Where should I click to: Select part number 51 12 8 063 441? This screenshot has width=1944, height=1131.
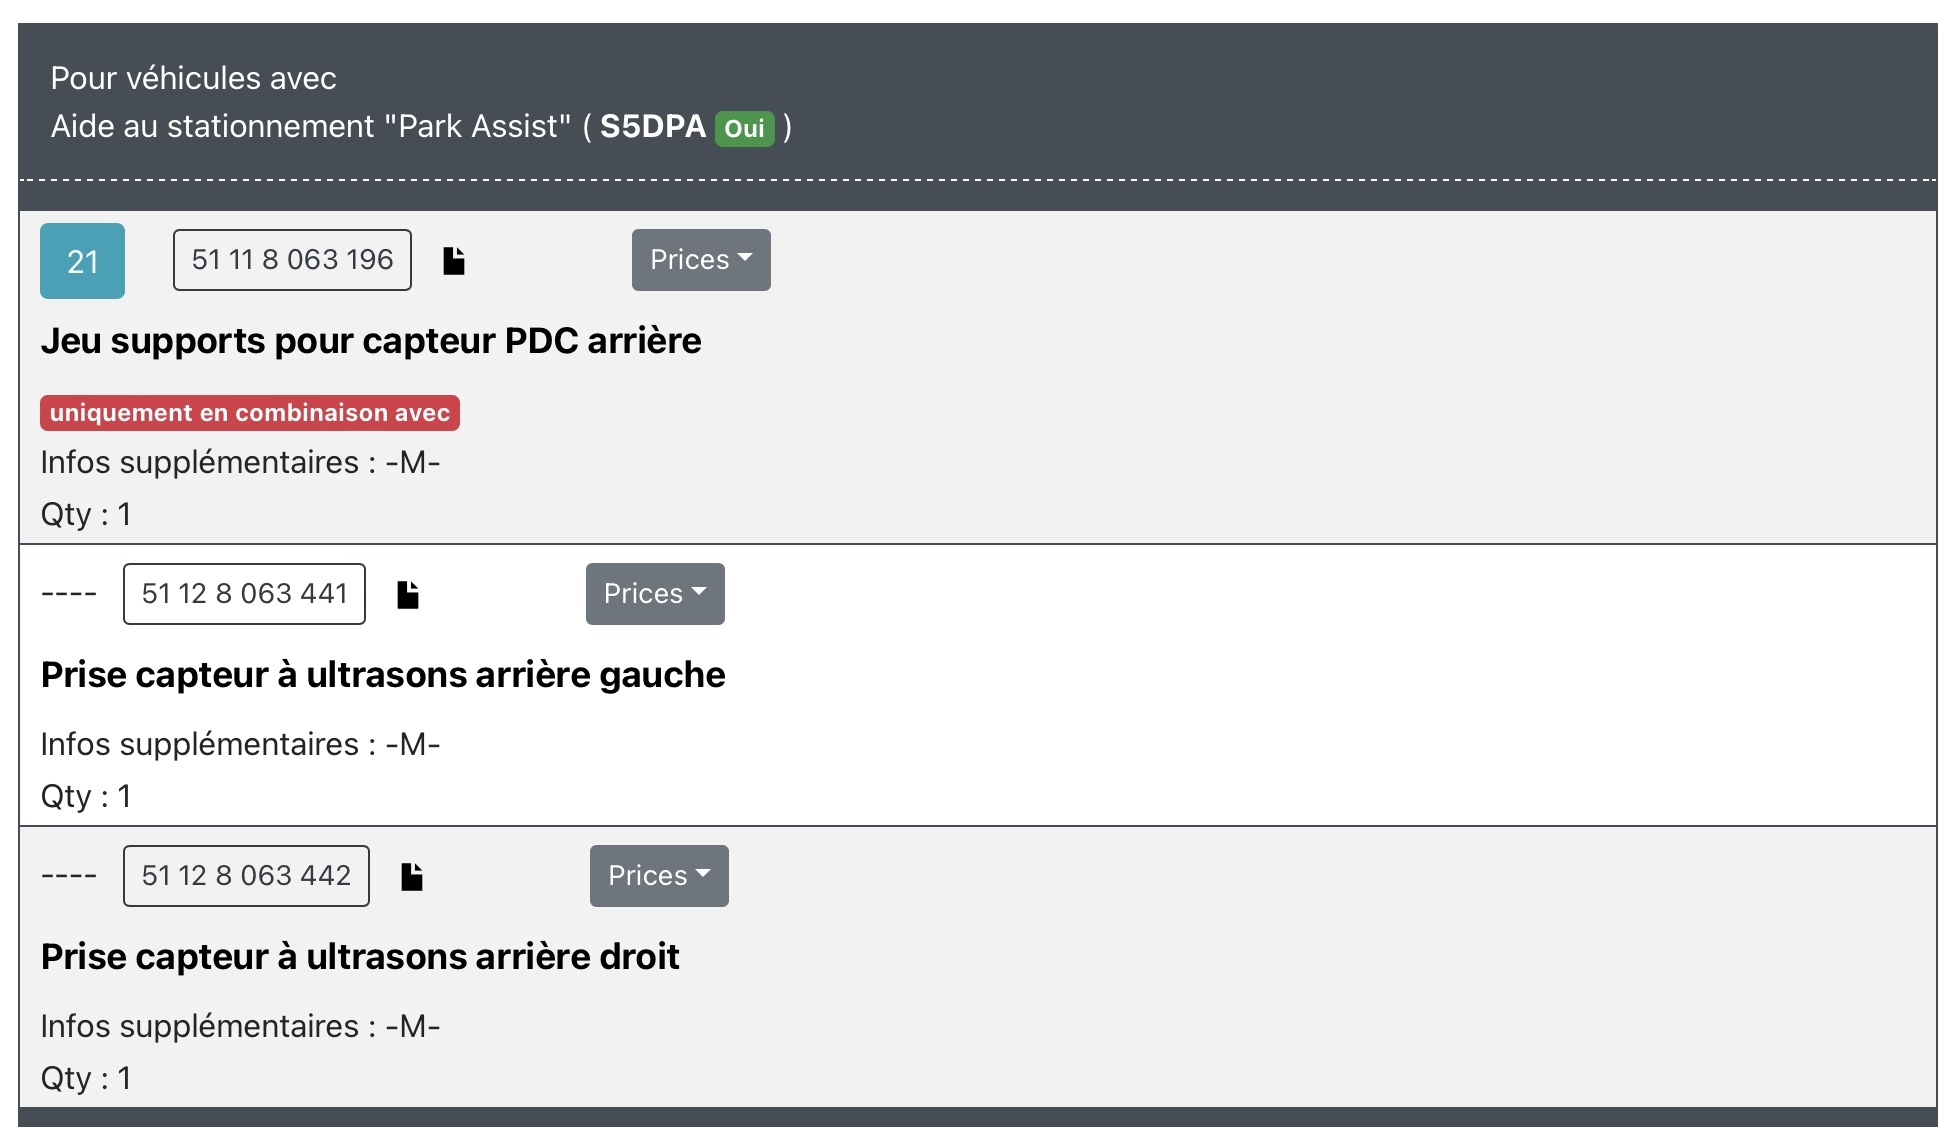[244, 594]
